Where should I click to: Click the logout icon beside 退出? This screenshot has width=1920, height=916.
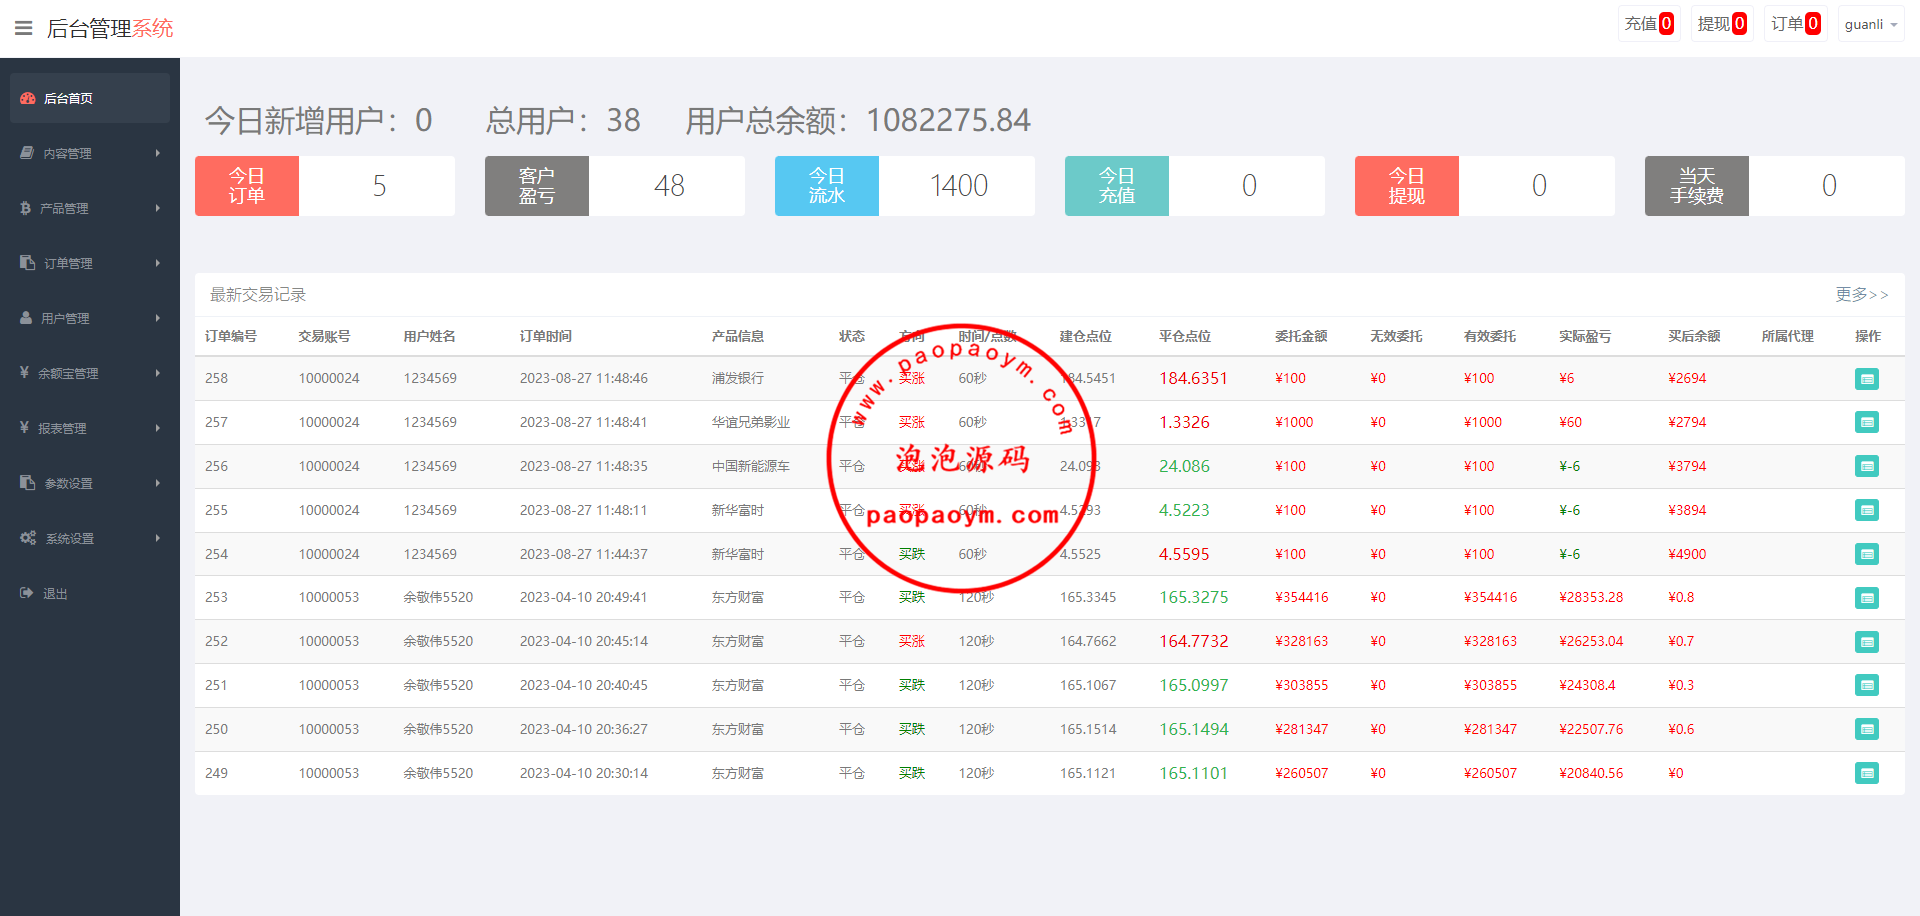pos(27,593)
